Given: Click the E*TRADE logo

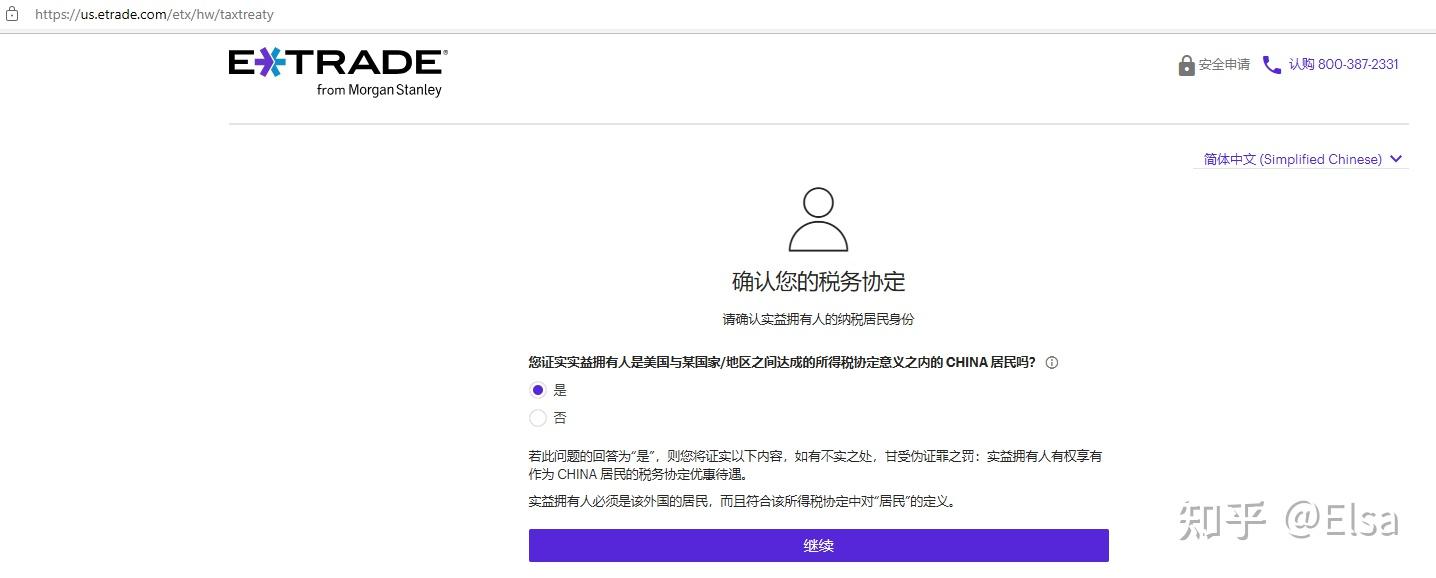Looking at the screenshot, I should coord(336,63).
